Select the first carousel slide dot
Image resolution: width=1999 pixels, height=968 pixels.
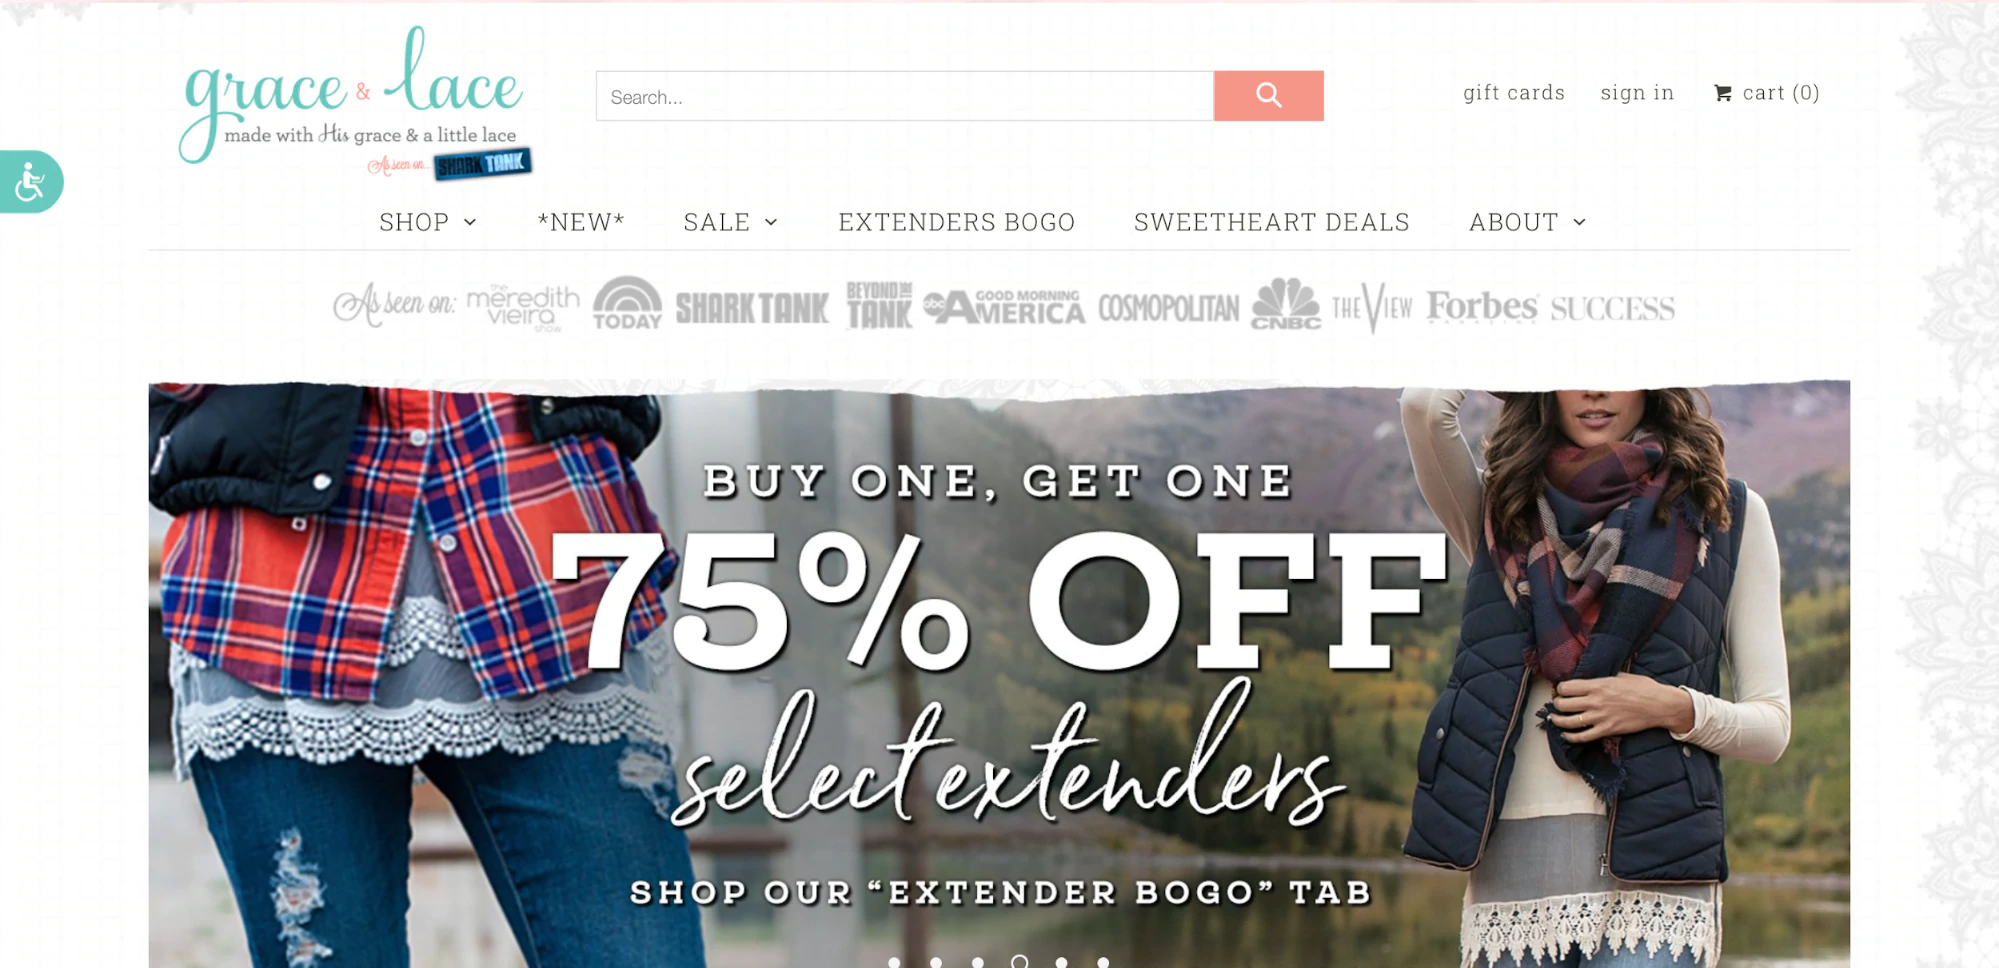coord(894,962)
